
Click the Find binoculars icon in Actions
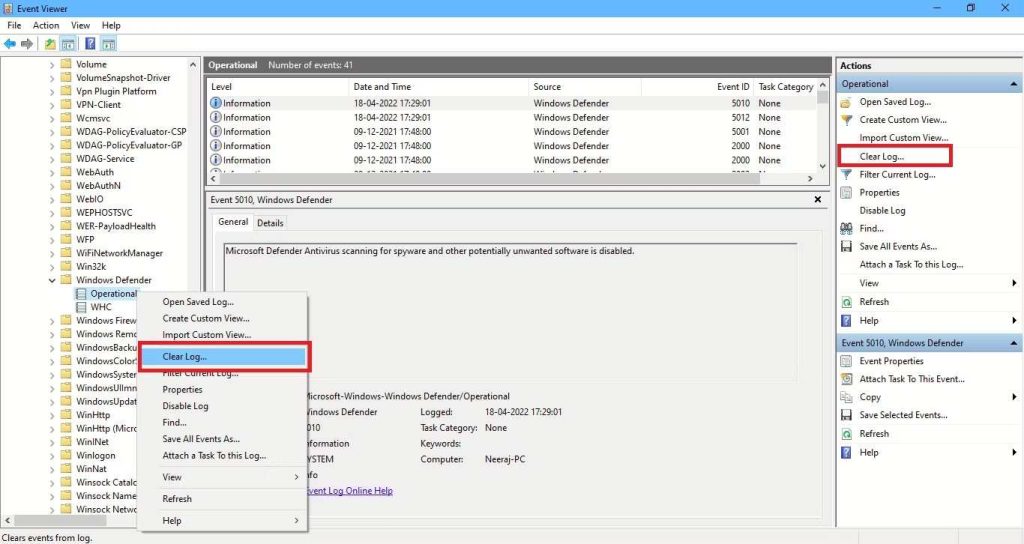click(x=846, y=228)
